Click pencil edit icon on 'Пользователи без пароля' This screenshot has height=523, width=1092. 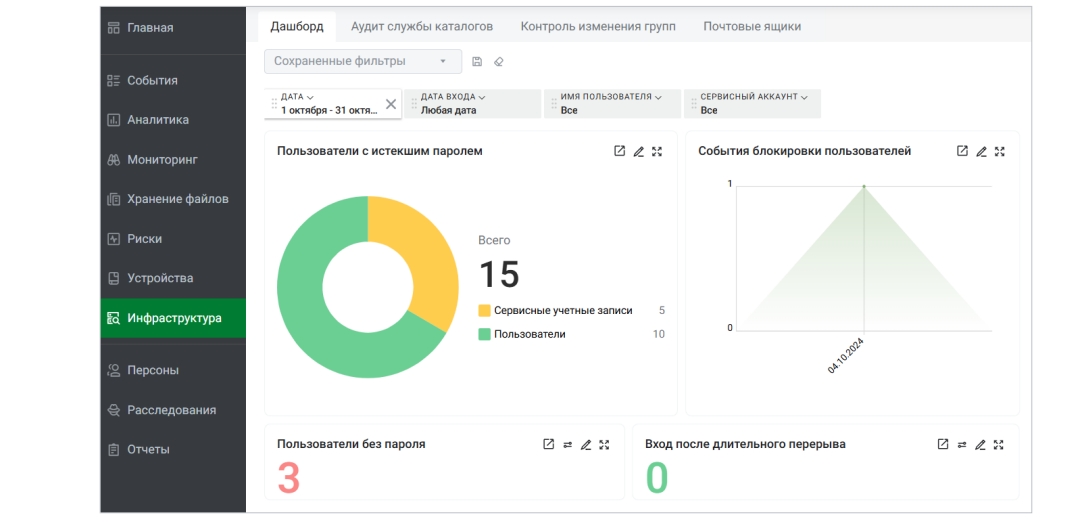tap(586, 445)
